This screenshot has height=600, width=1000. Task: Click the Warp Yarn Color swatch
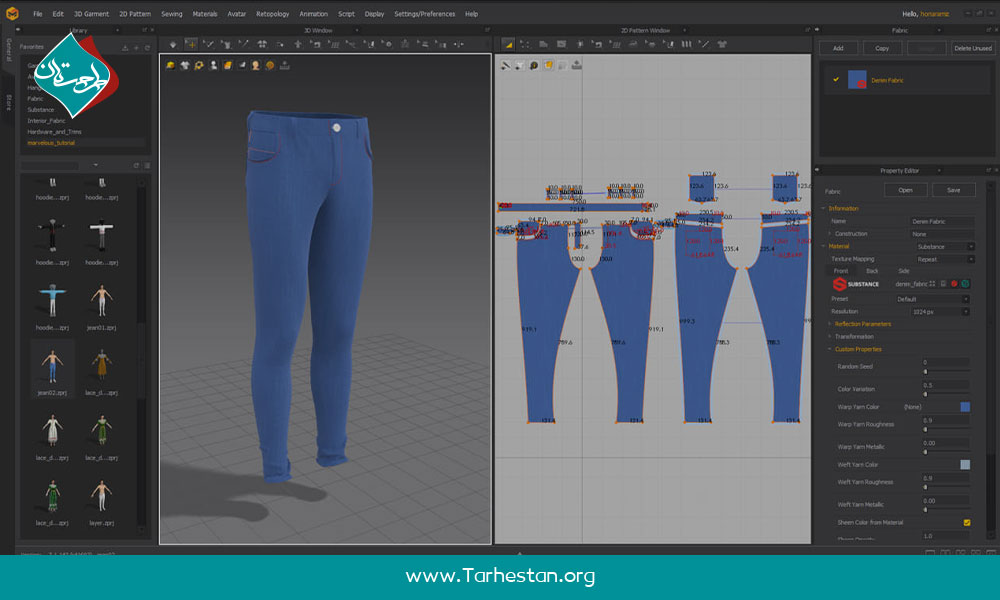click(x=964, y=406)
